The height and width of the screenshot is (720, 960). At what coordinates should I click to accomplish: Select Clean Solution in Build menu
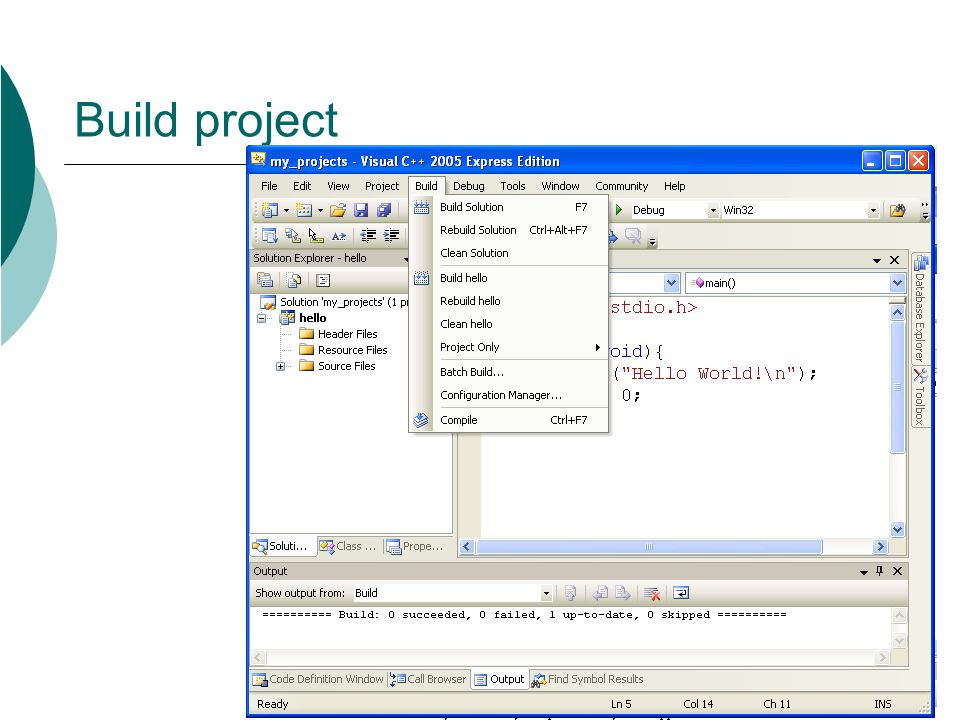508,253
